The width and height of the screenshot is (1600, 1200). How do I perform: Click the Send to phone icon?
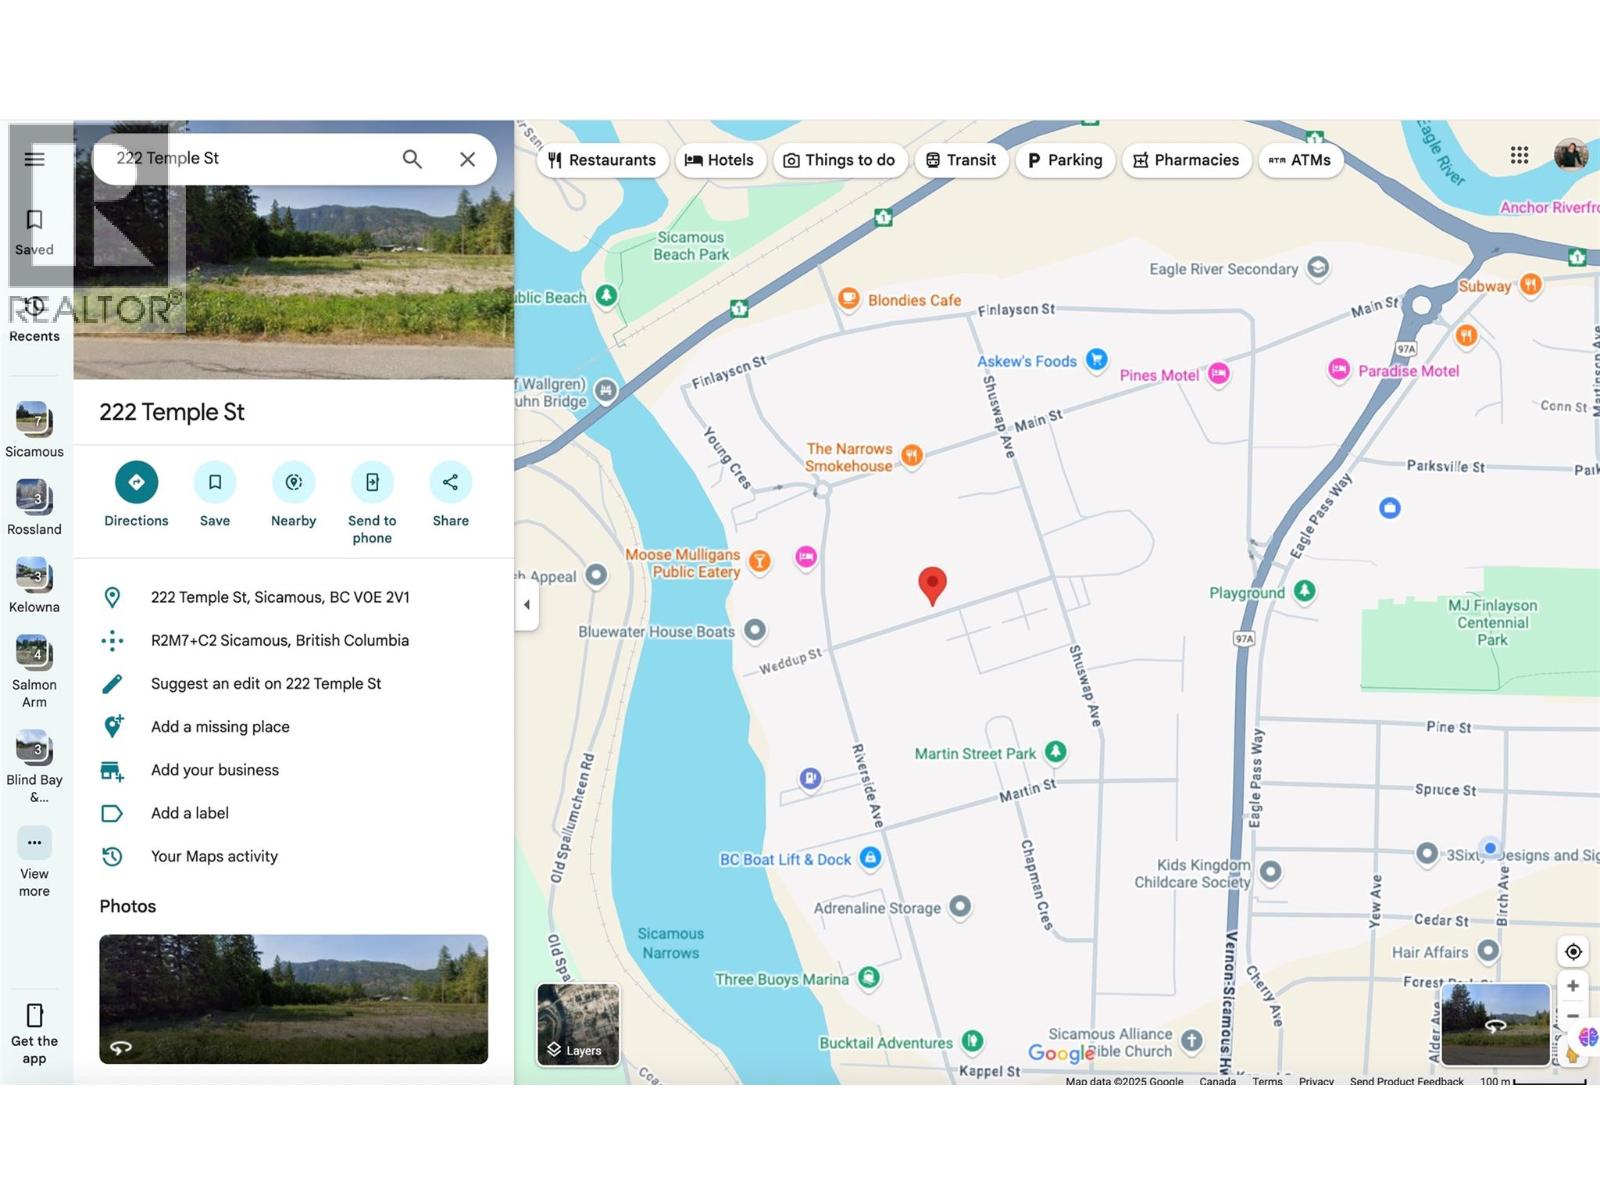(371, 483)
